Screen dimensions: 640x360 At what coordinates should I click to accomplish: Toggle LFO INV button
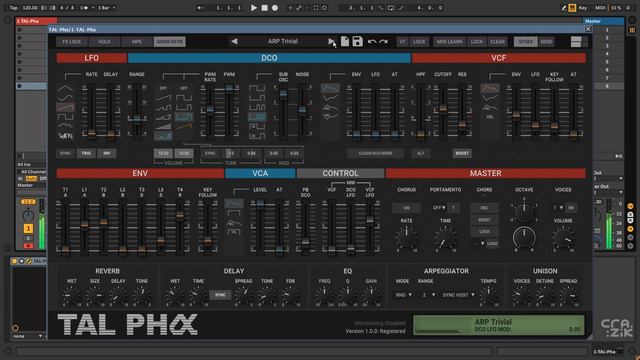click(x=107, y=153)
